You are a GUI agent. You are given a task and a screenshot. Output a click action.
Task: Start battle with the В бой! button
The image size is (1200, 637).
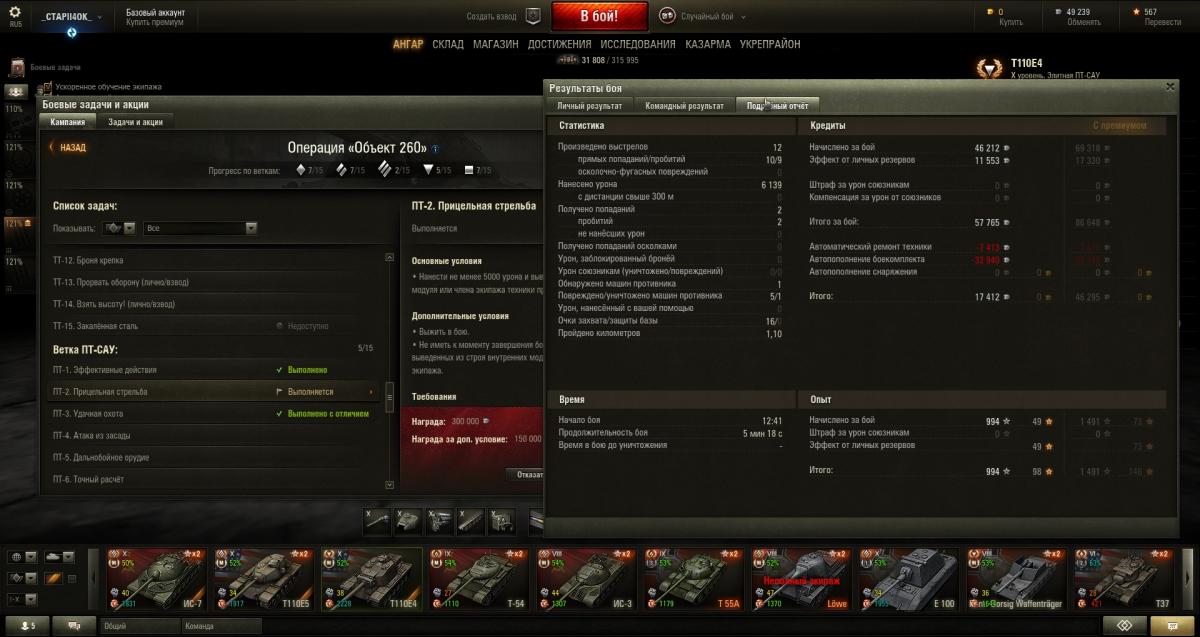(x=599, y=17)
